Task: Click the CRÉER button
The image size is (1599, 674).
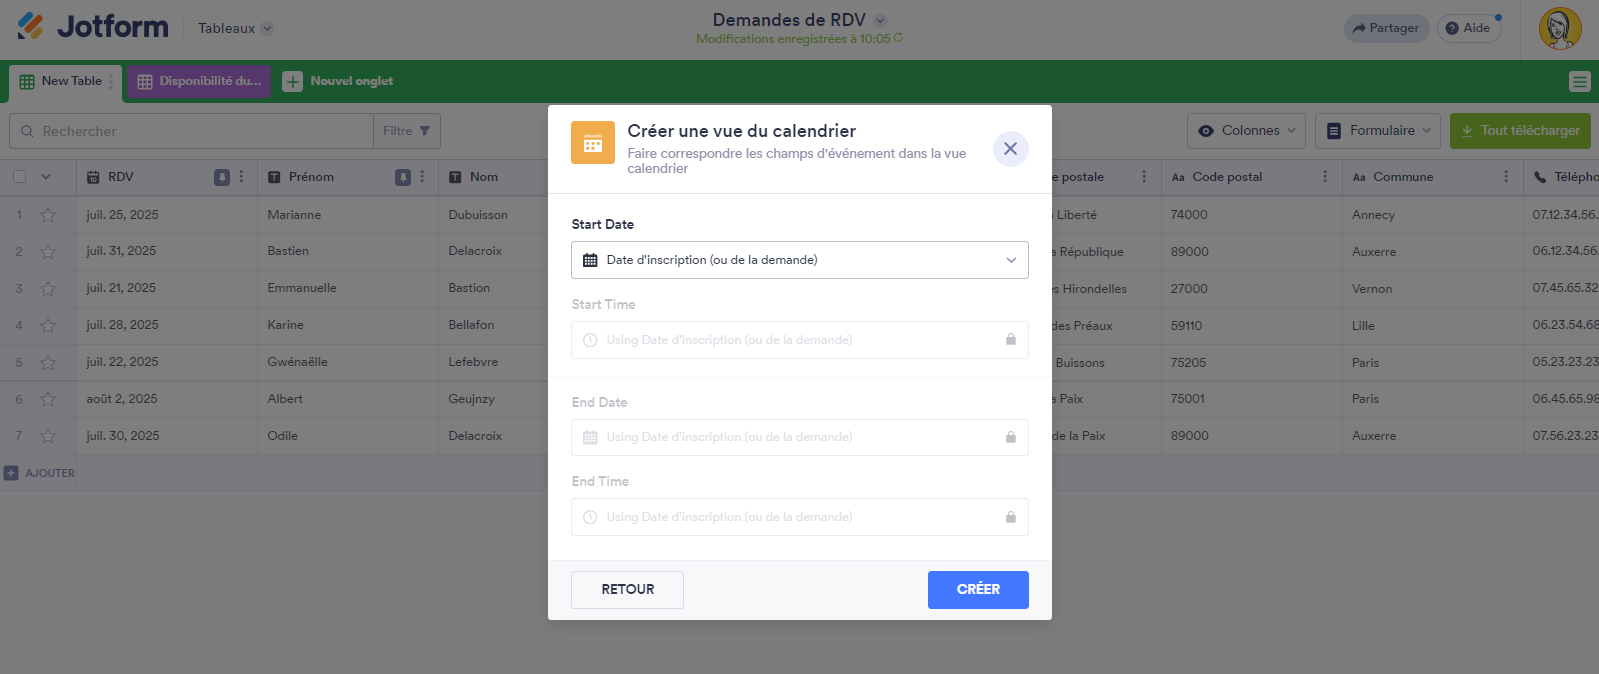Action: point(977,590)
